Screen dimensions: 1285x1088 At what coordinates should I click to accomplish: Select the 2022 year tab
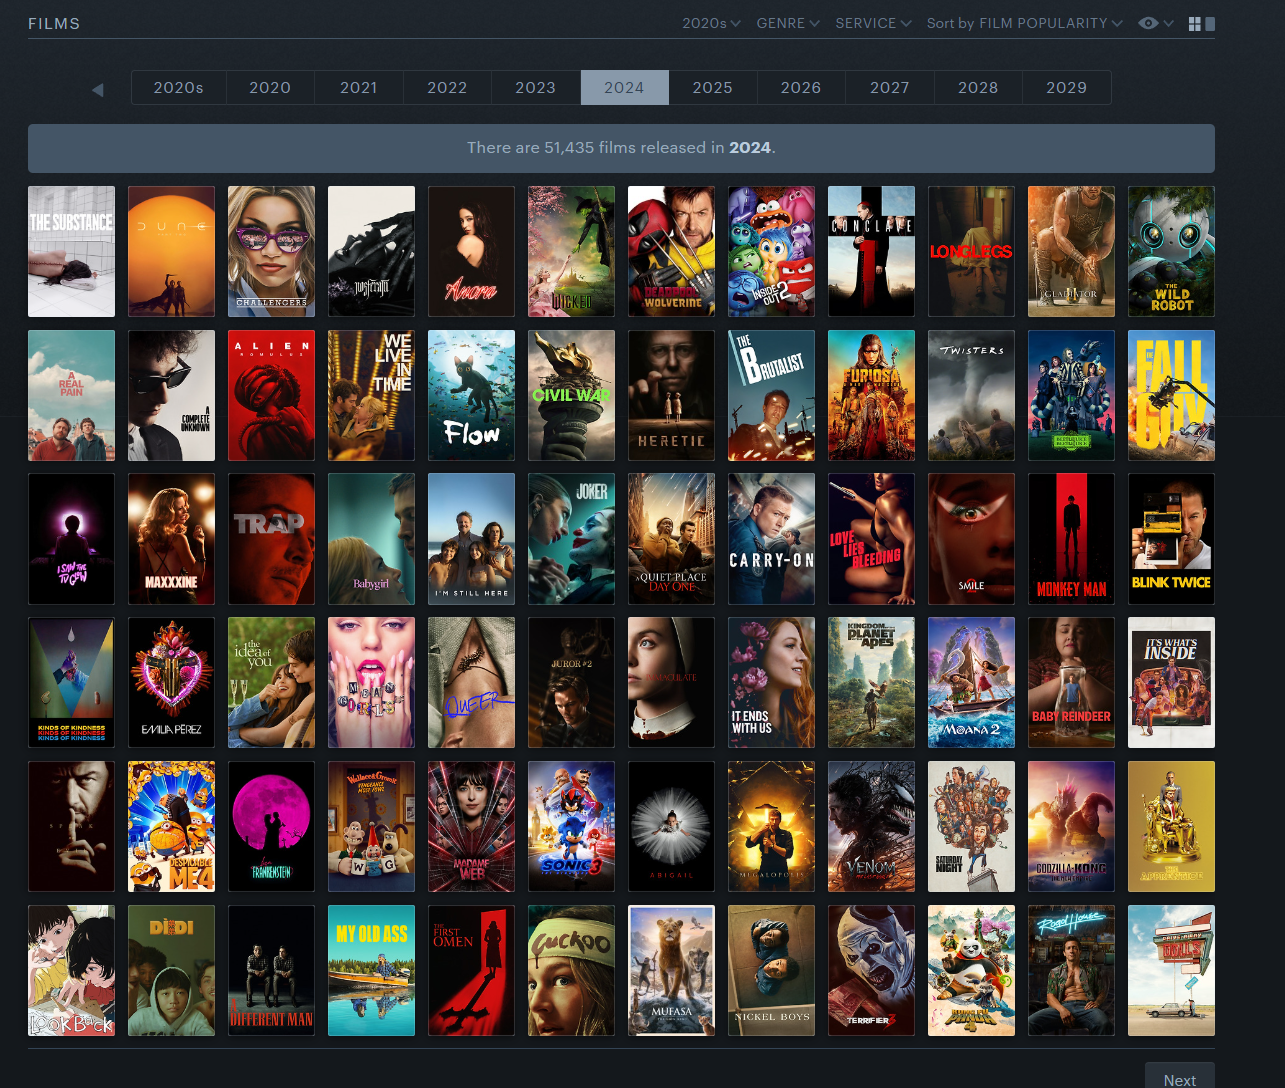447,88
